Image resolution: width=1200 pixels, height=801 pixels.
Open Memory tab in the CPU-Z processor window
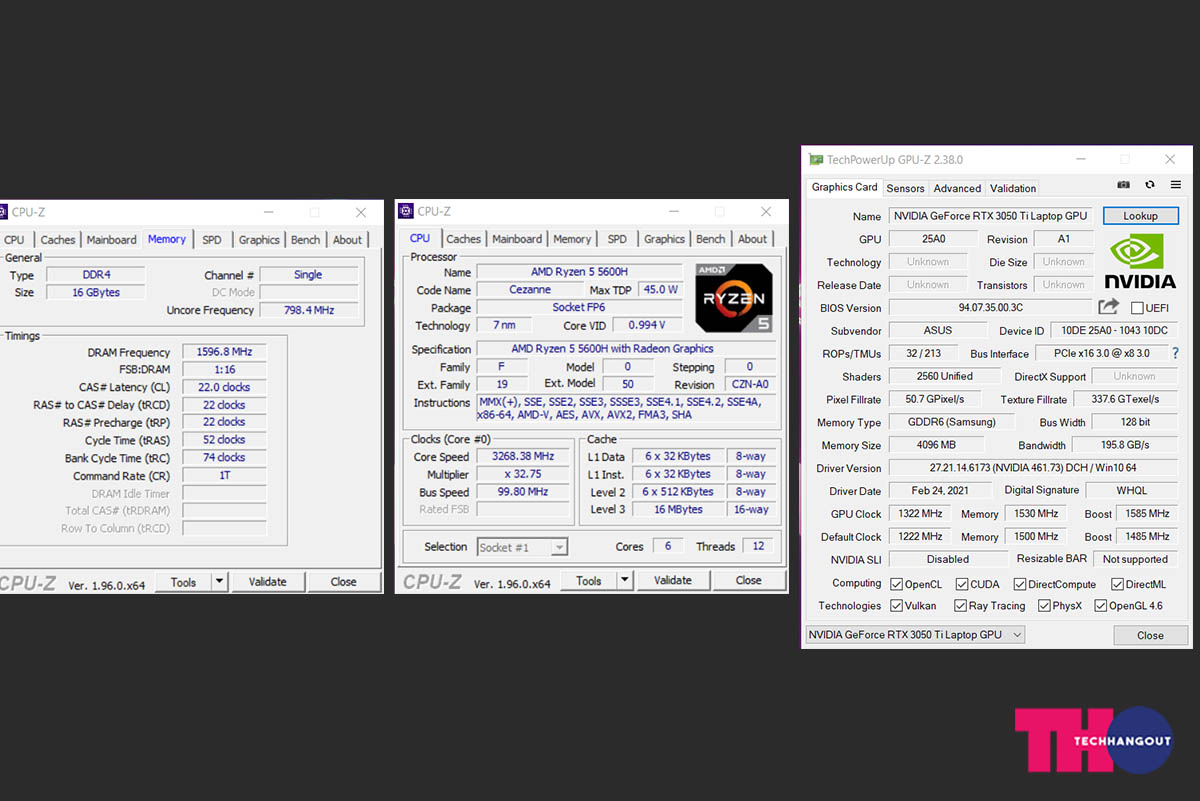(x=572, y=239)
